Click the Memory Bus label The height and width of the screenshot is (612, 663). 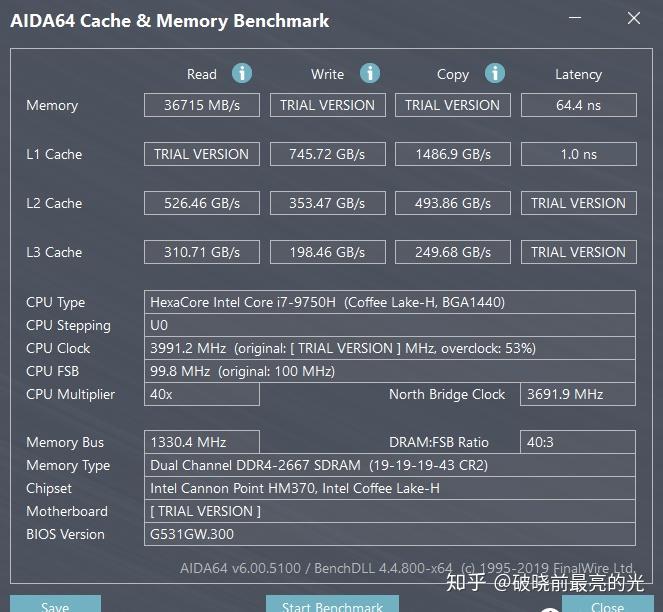click(65, 442)
